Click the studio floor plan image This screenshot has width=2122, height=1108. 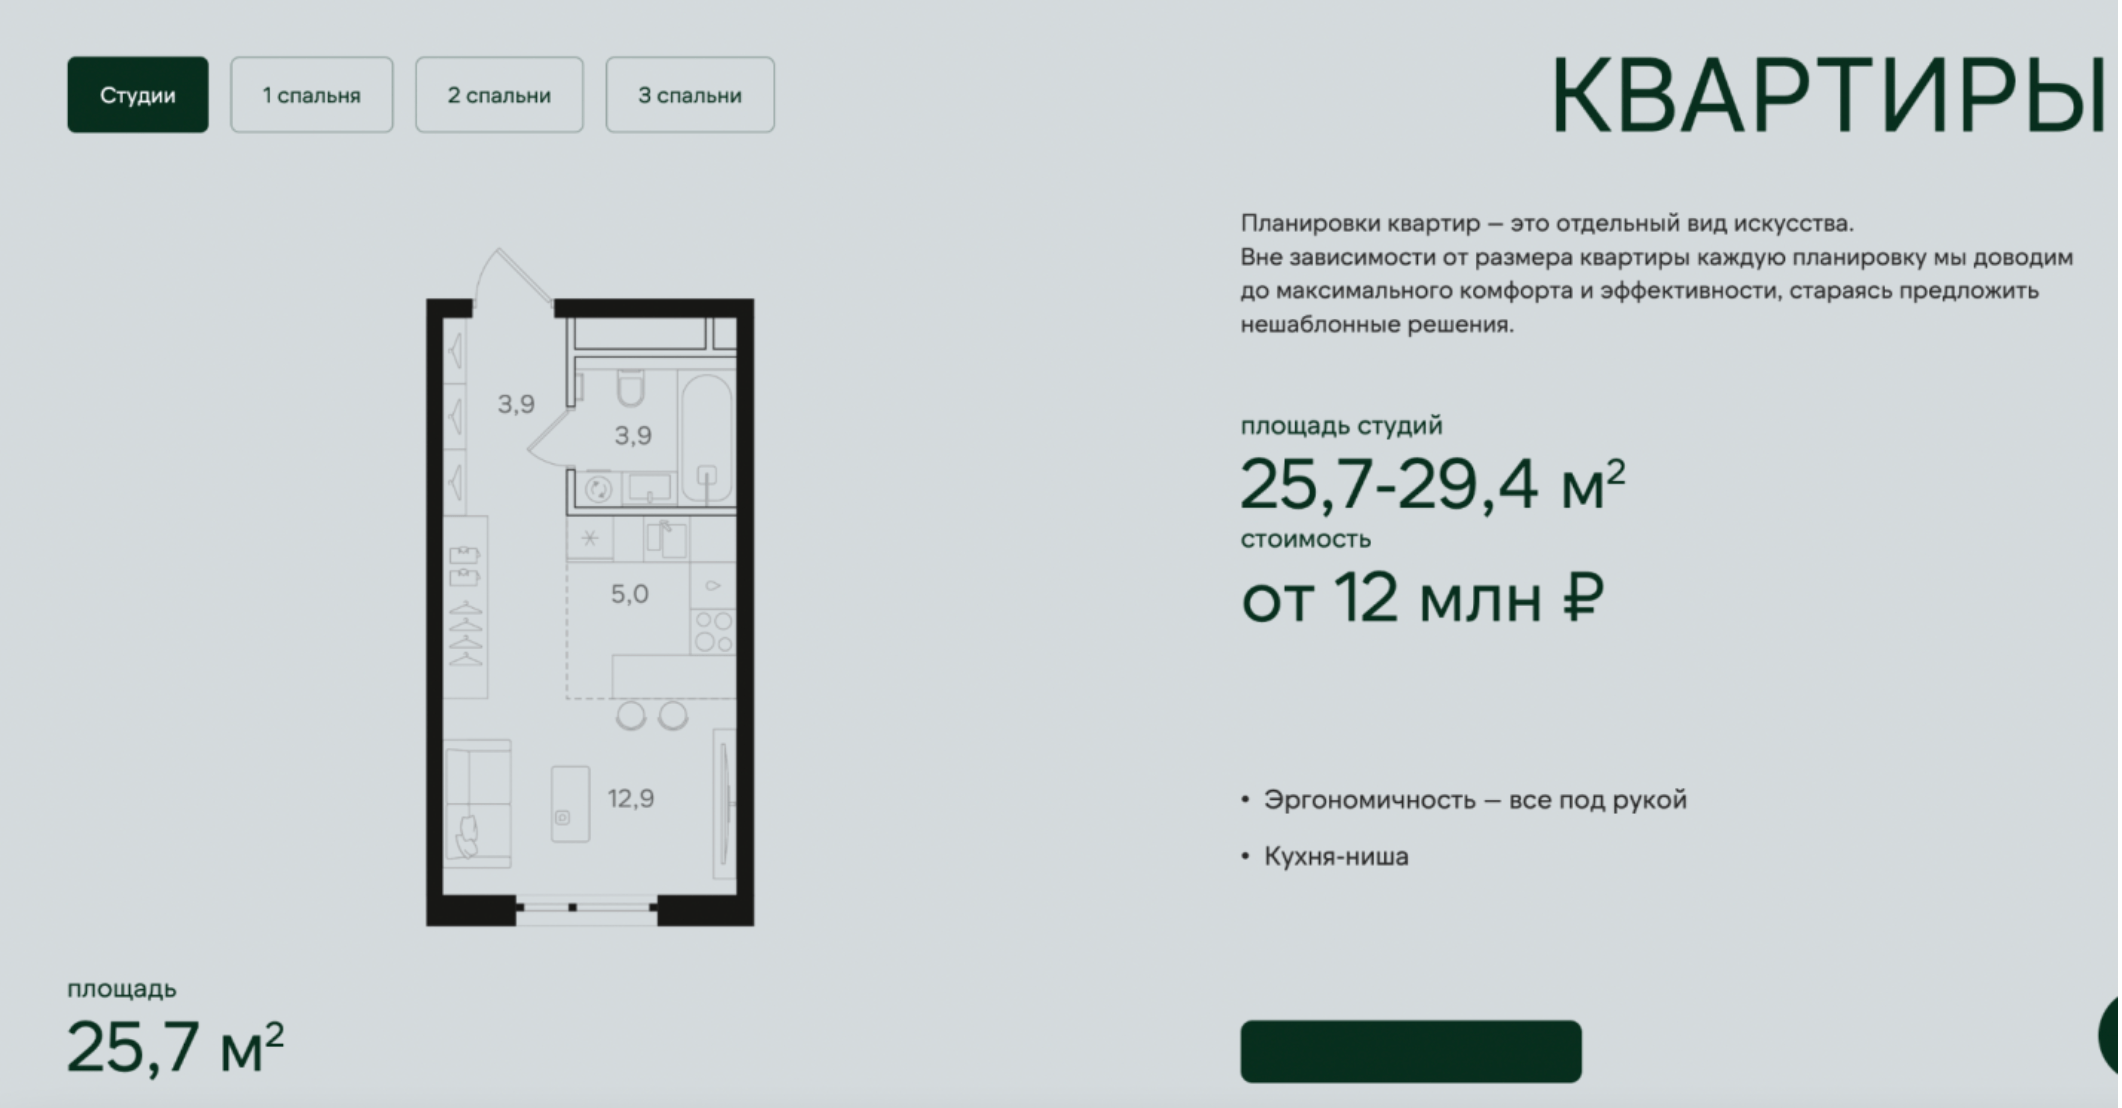tap(590, 588)
